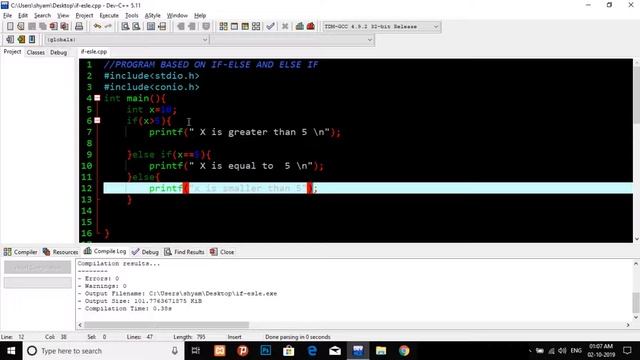Run the program via toolbar

coord(234,26)
